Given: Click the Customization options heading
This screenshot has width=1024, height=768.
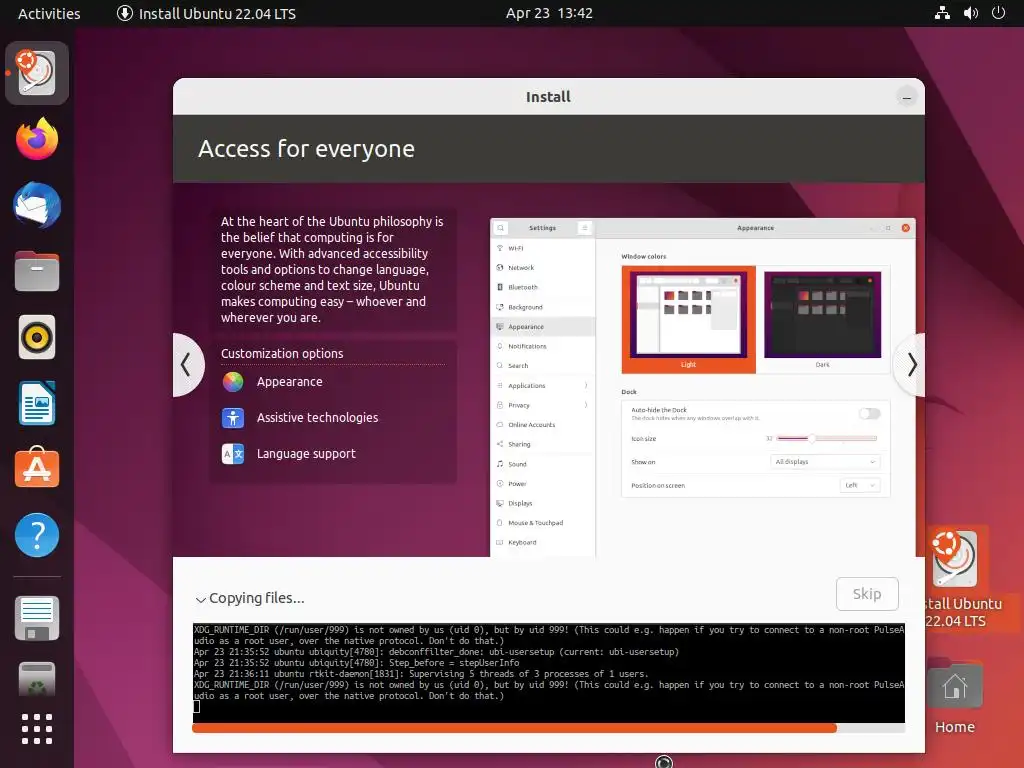Looking at the screenshot, I should 282,353.
